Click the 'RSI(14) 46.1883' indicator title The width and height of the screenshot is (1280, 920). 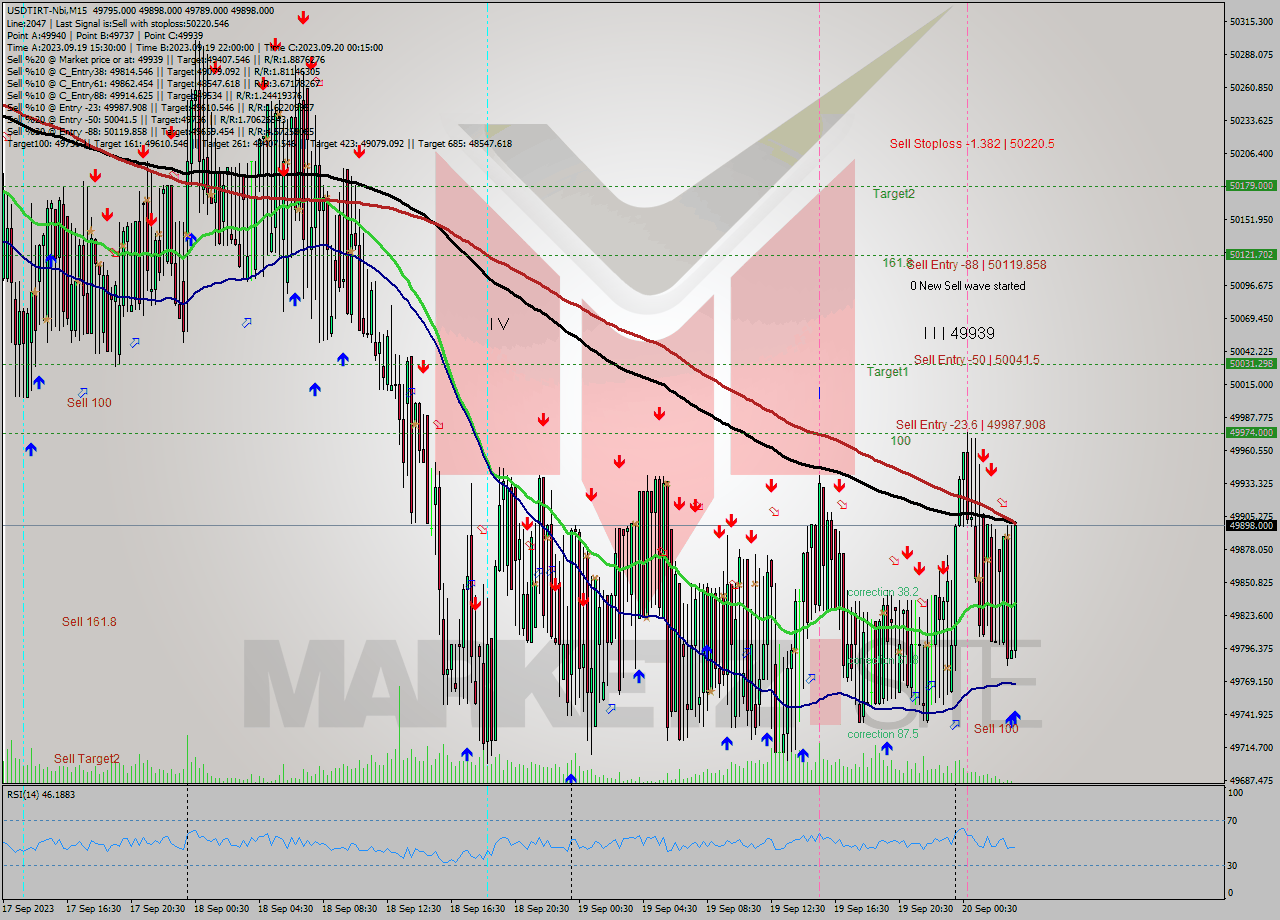click(x=41, y=794)
